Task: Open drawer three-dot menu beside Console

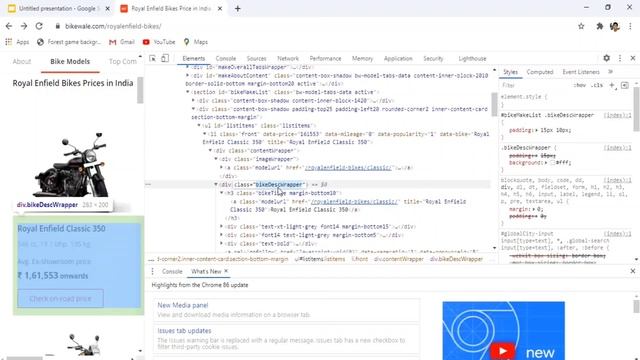Action: coord(152,271)
